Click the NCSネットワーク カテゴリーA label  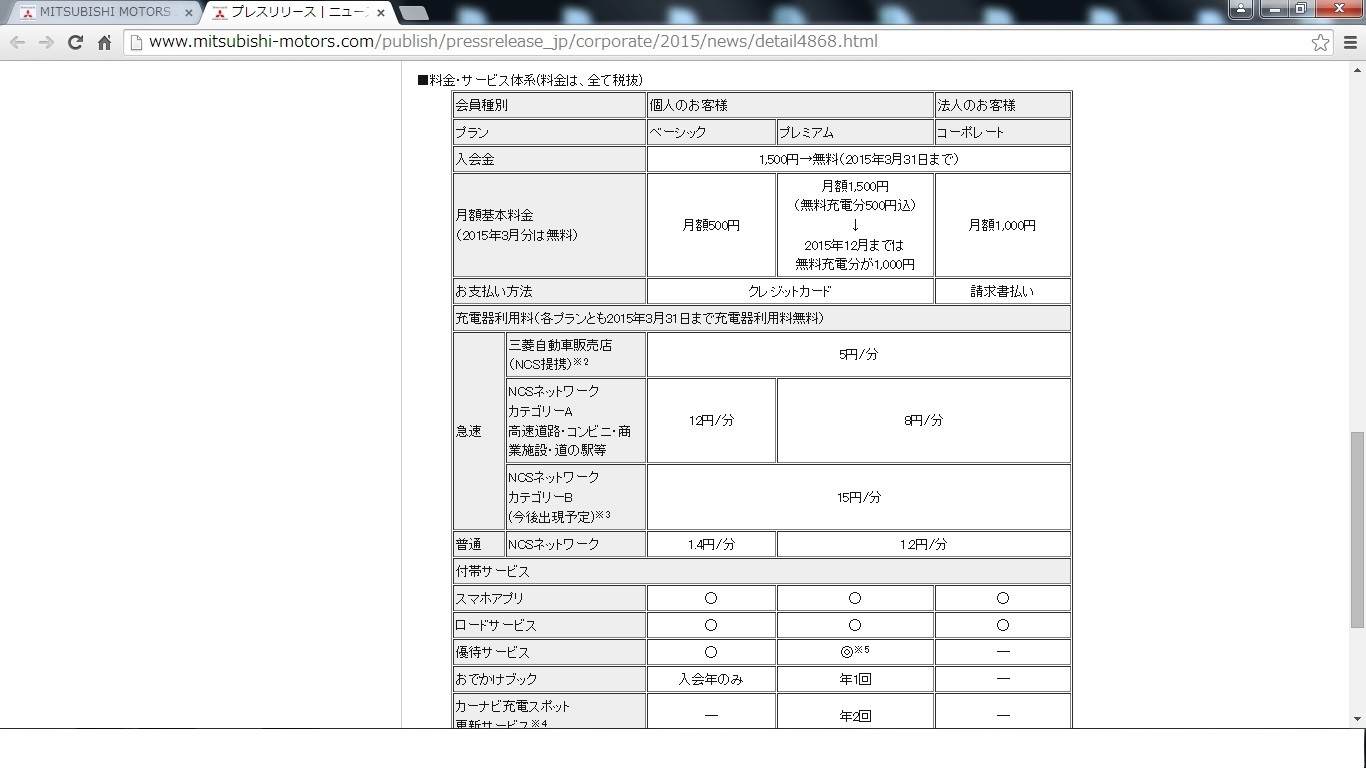[575, 420]
